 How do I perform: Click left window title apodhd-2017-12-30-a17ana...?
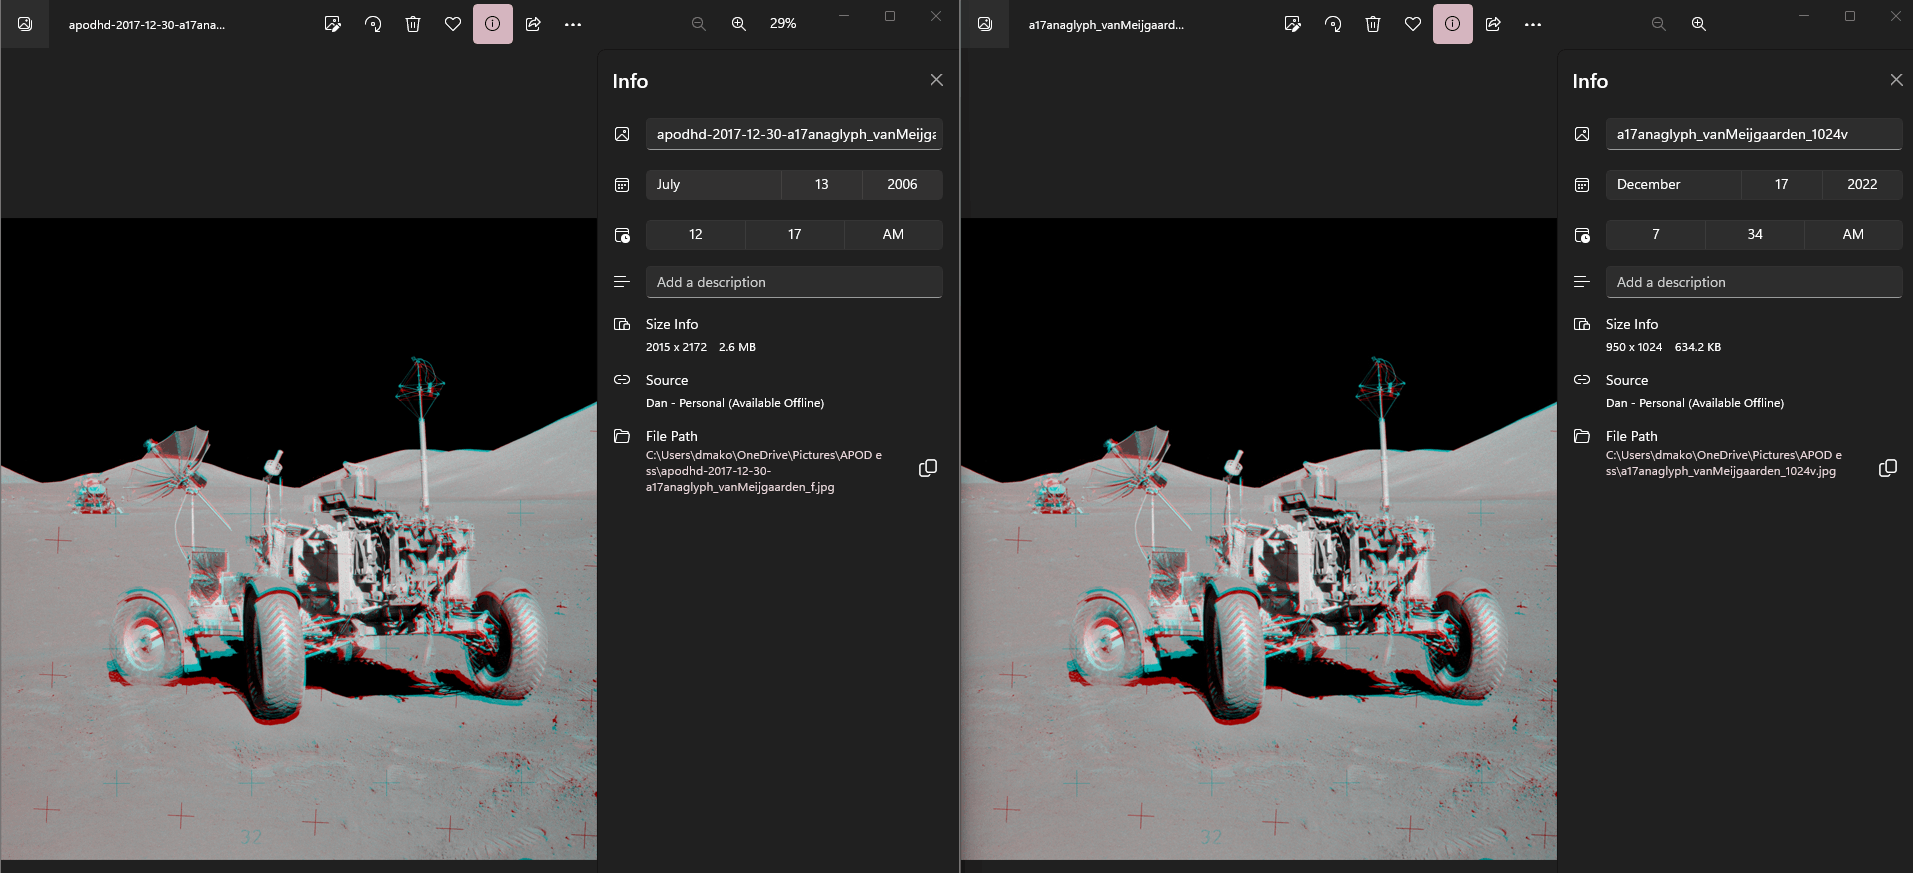click(147, 25)
